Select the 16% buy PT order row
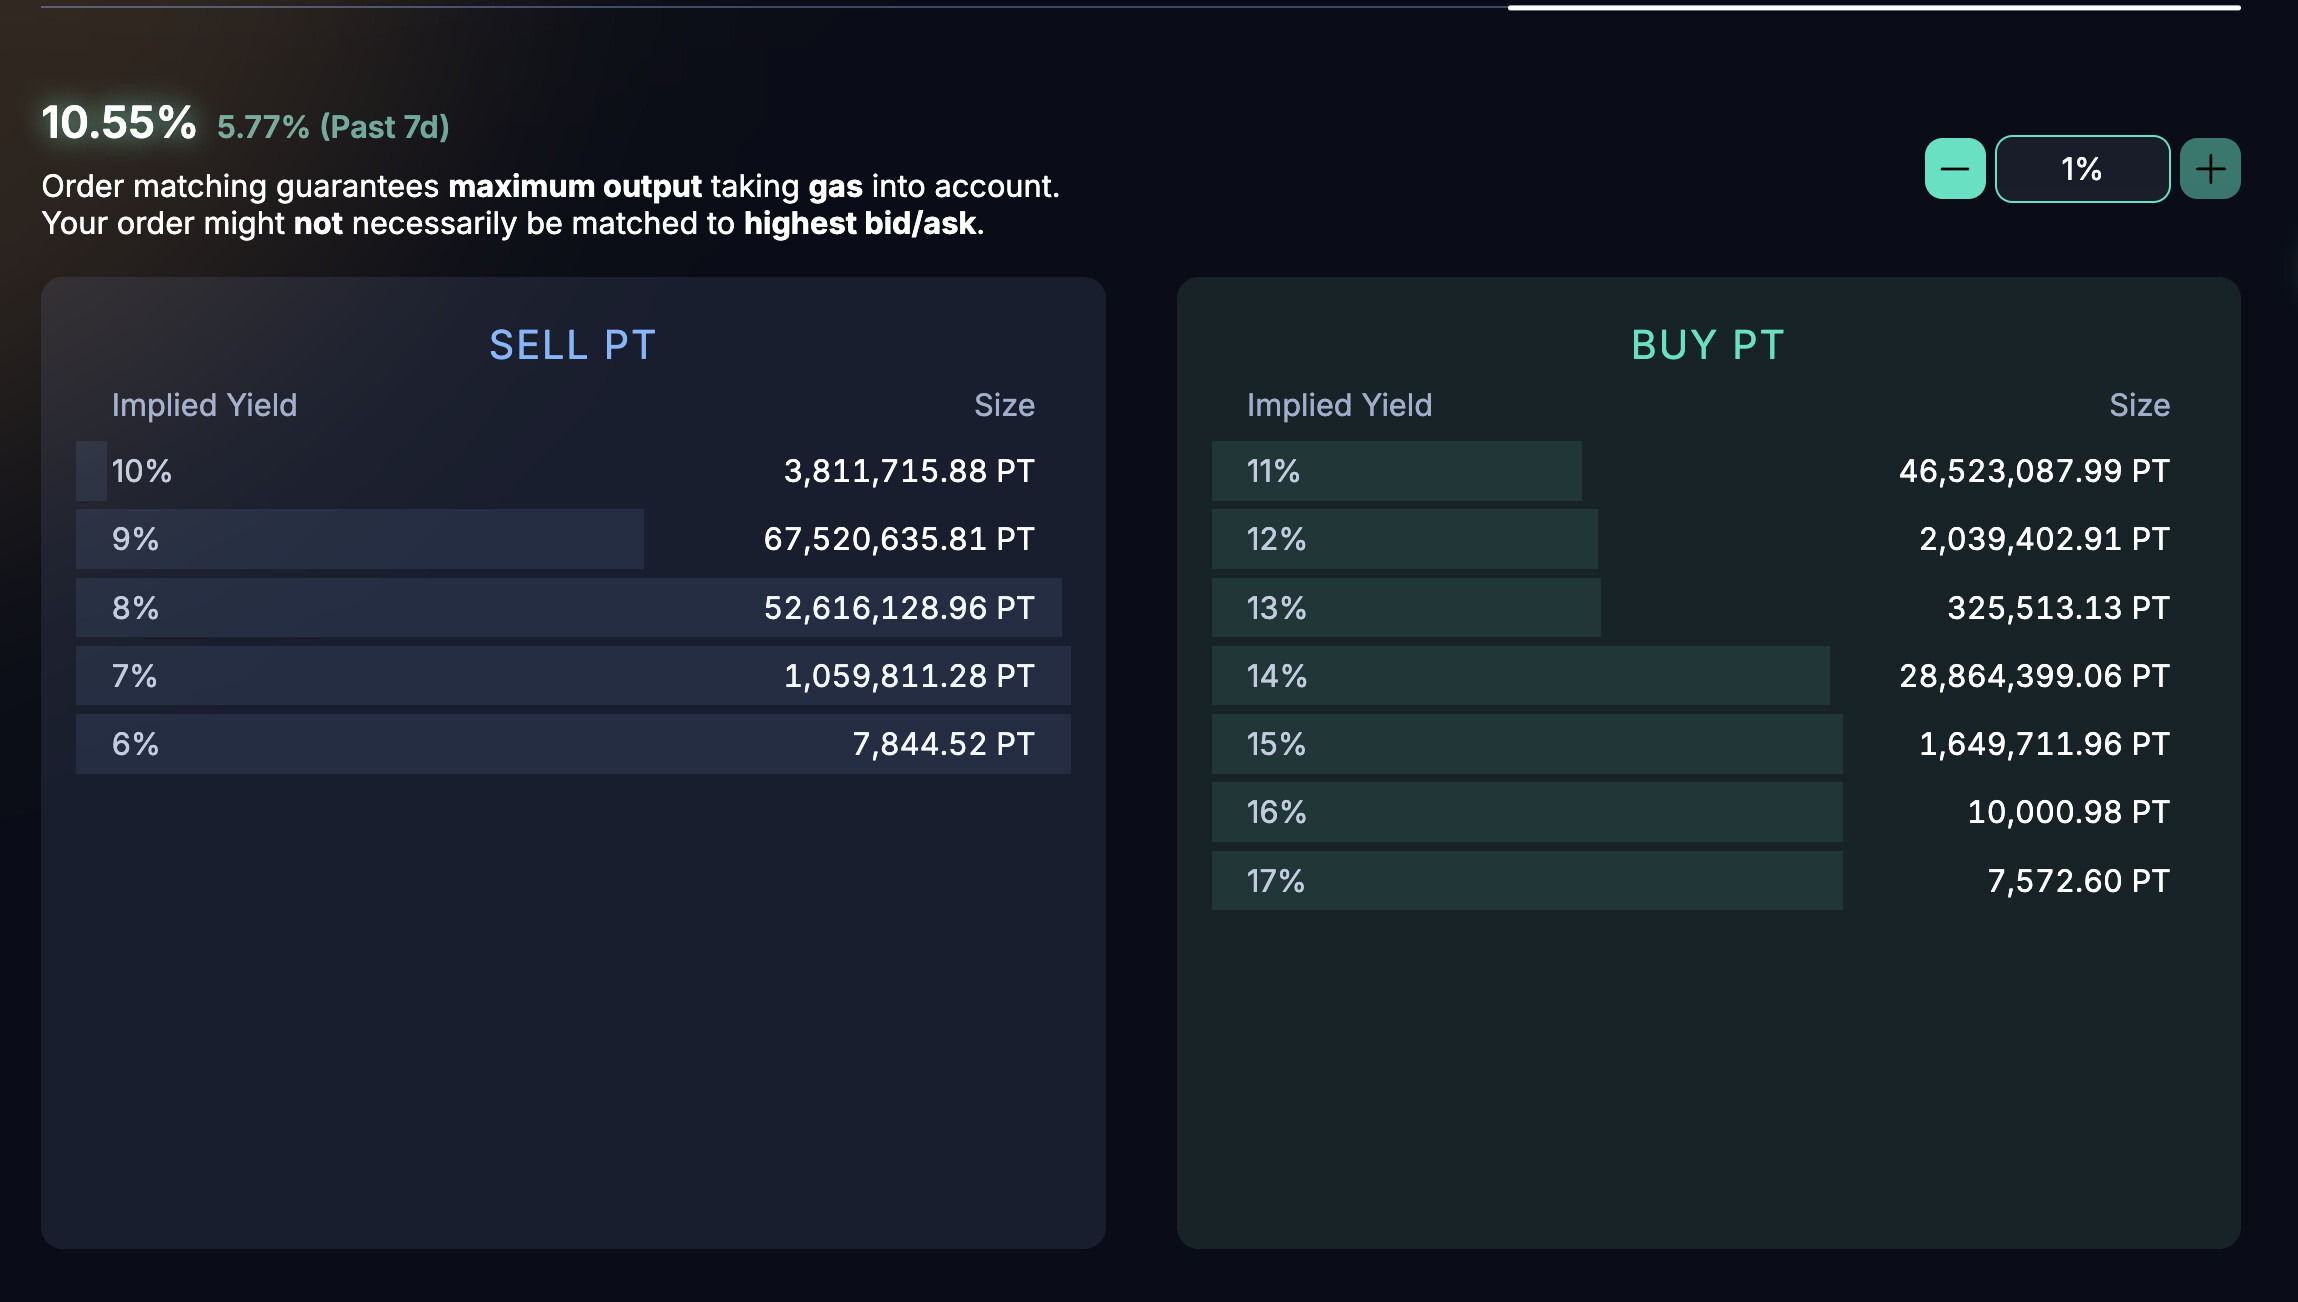 tap(1707, 812)
